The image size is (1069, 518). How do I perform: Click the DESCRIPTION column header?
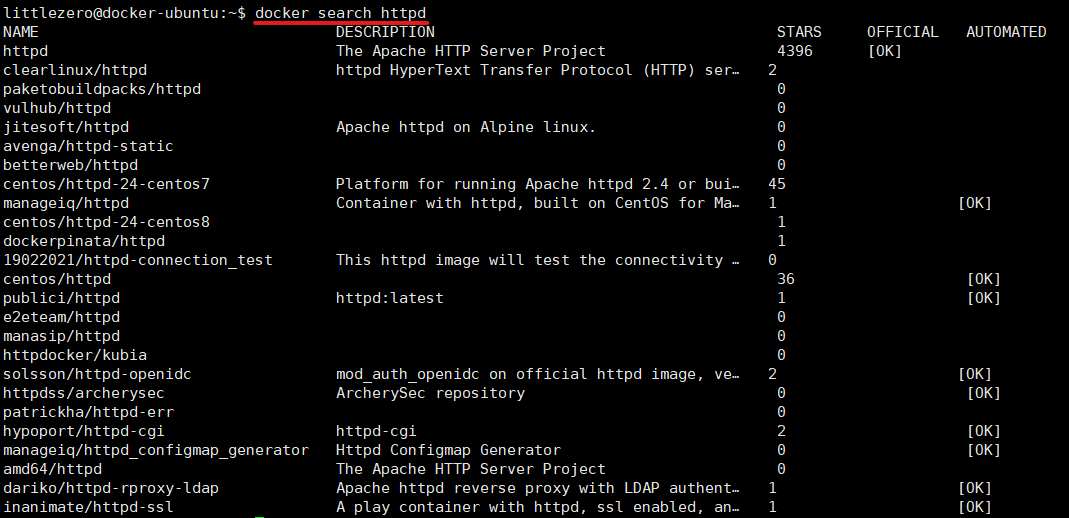coord(385,32)
